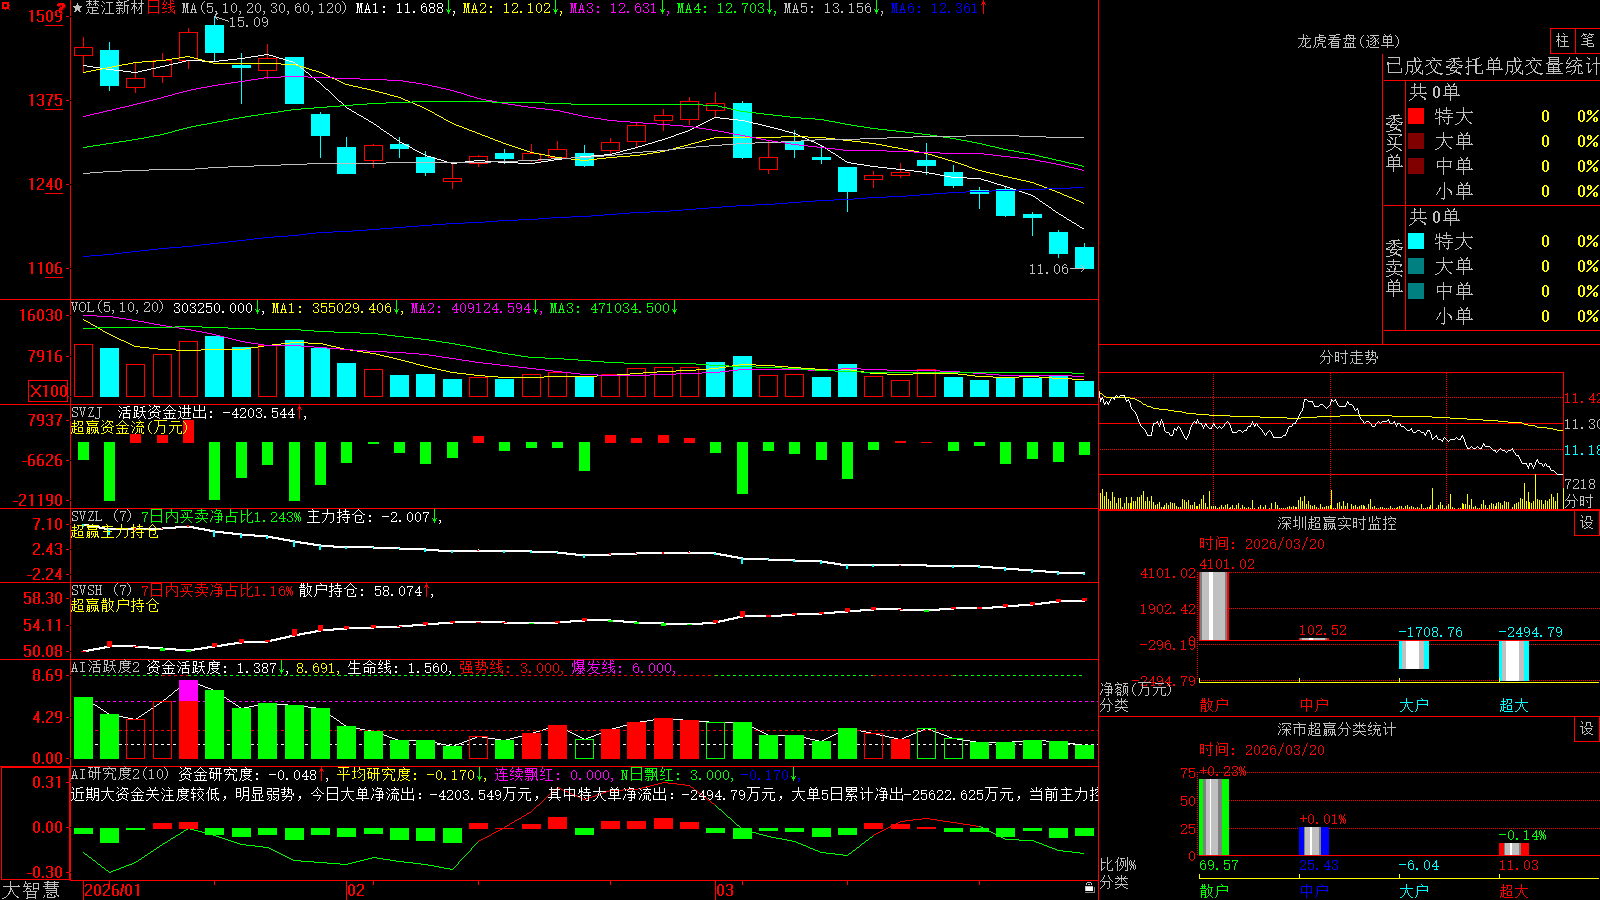Click the small red square icon in the top-left corner
This screenshot has width=1600, height=900.
pos(4,4)
